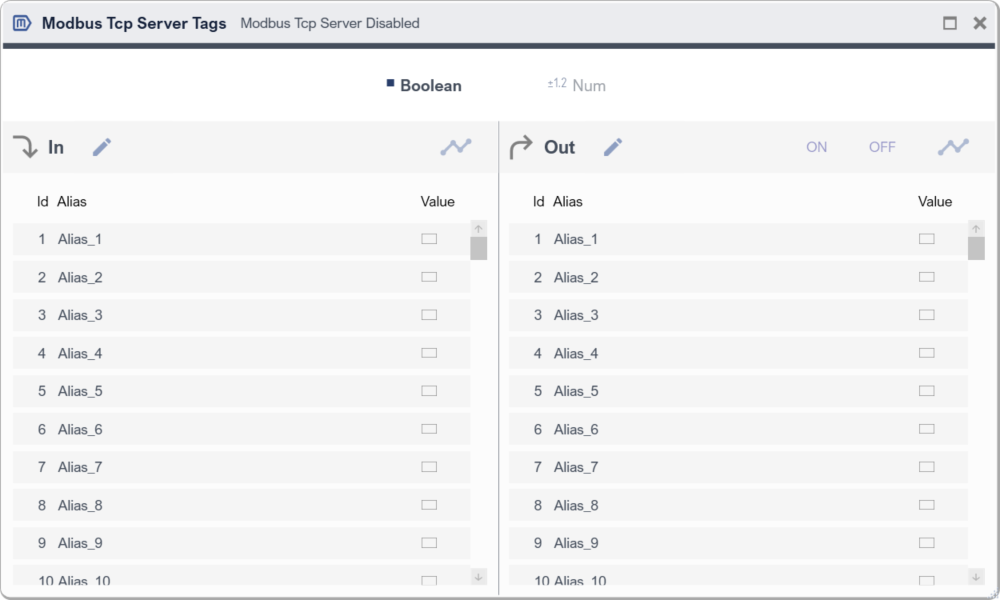Maximize the Modbus Tcp Server Tags window
Viewport: 1000px width, 600px height.
point(950,23)
